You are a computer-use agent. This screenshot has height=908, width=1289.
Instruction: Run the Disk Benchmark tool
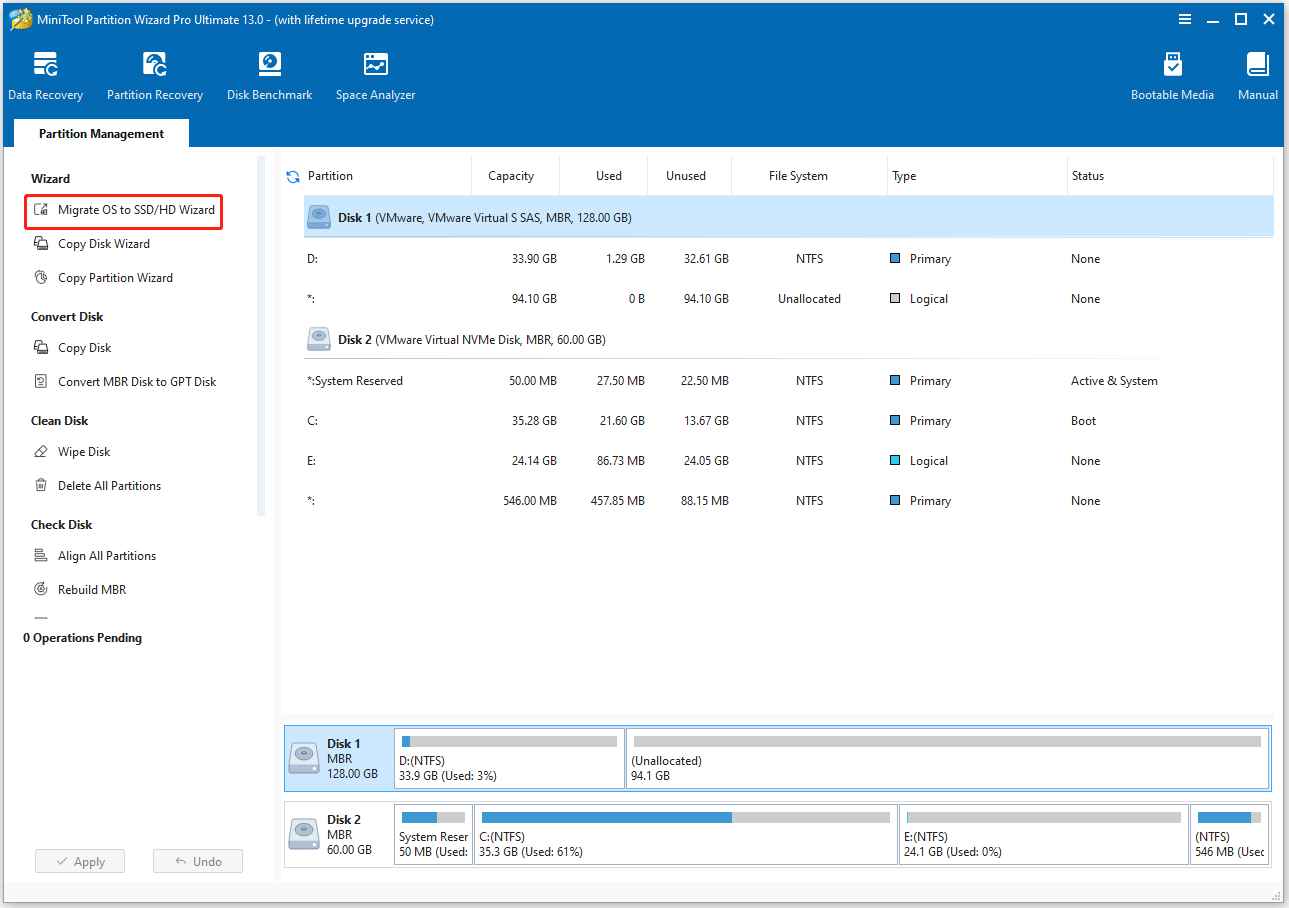coord(269,75)
